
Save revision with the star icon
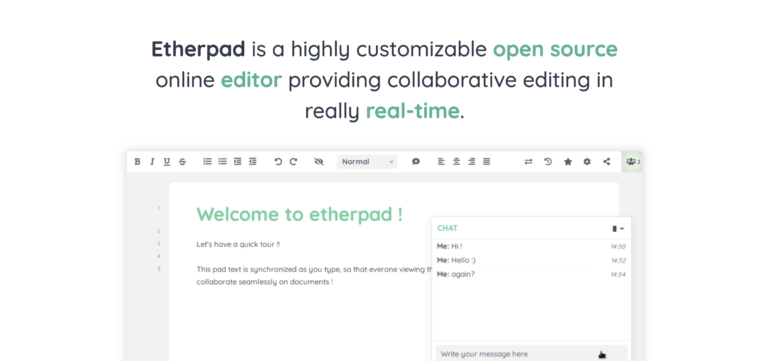568,162
